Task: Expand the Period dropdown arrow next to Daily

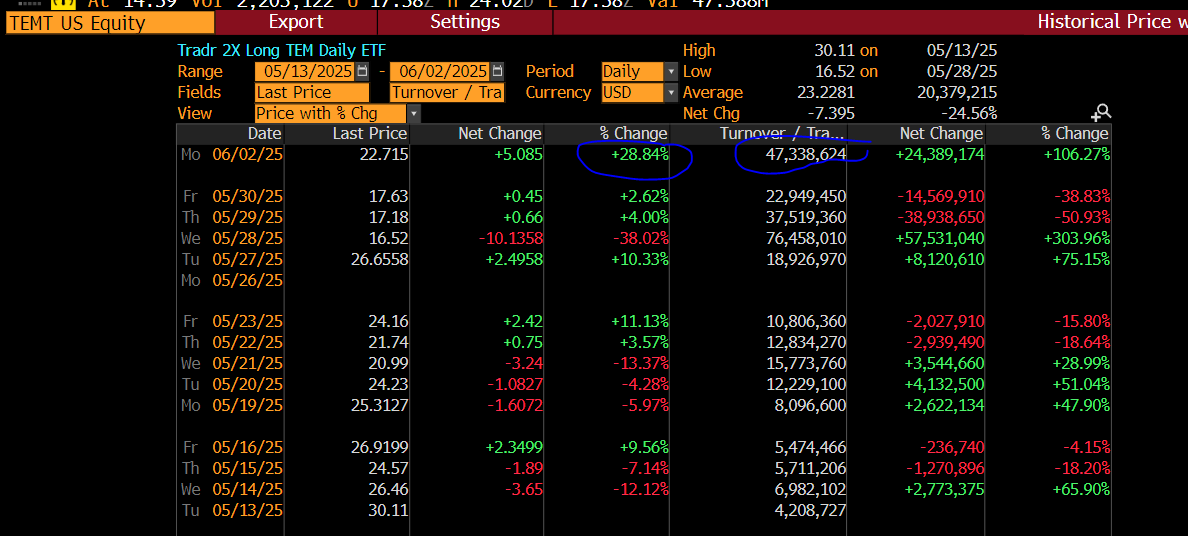Action: 671,72
